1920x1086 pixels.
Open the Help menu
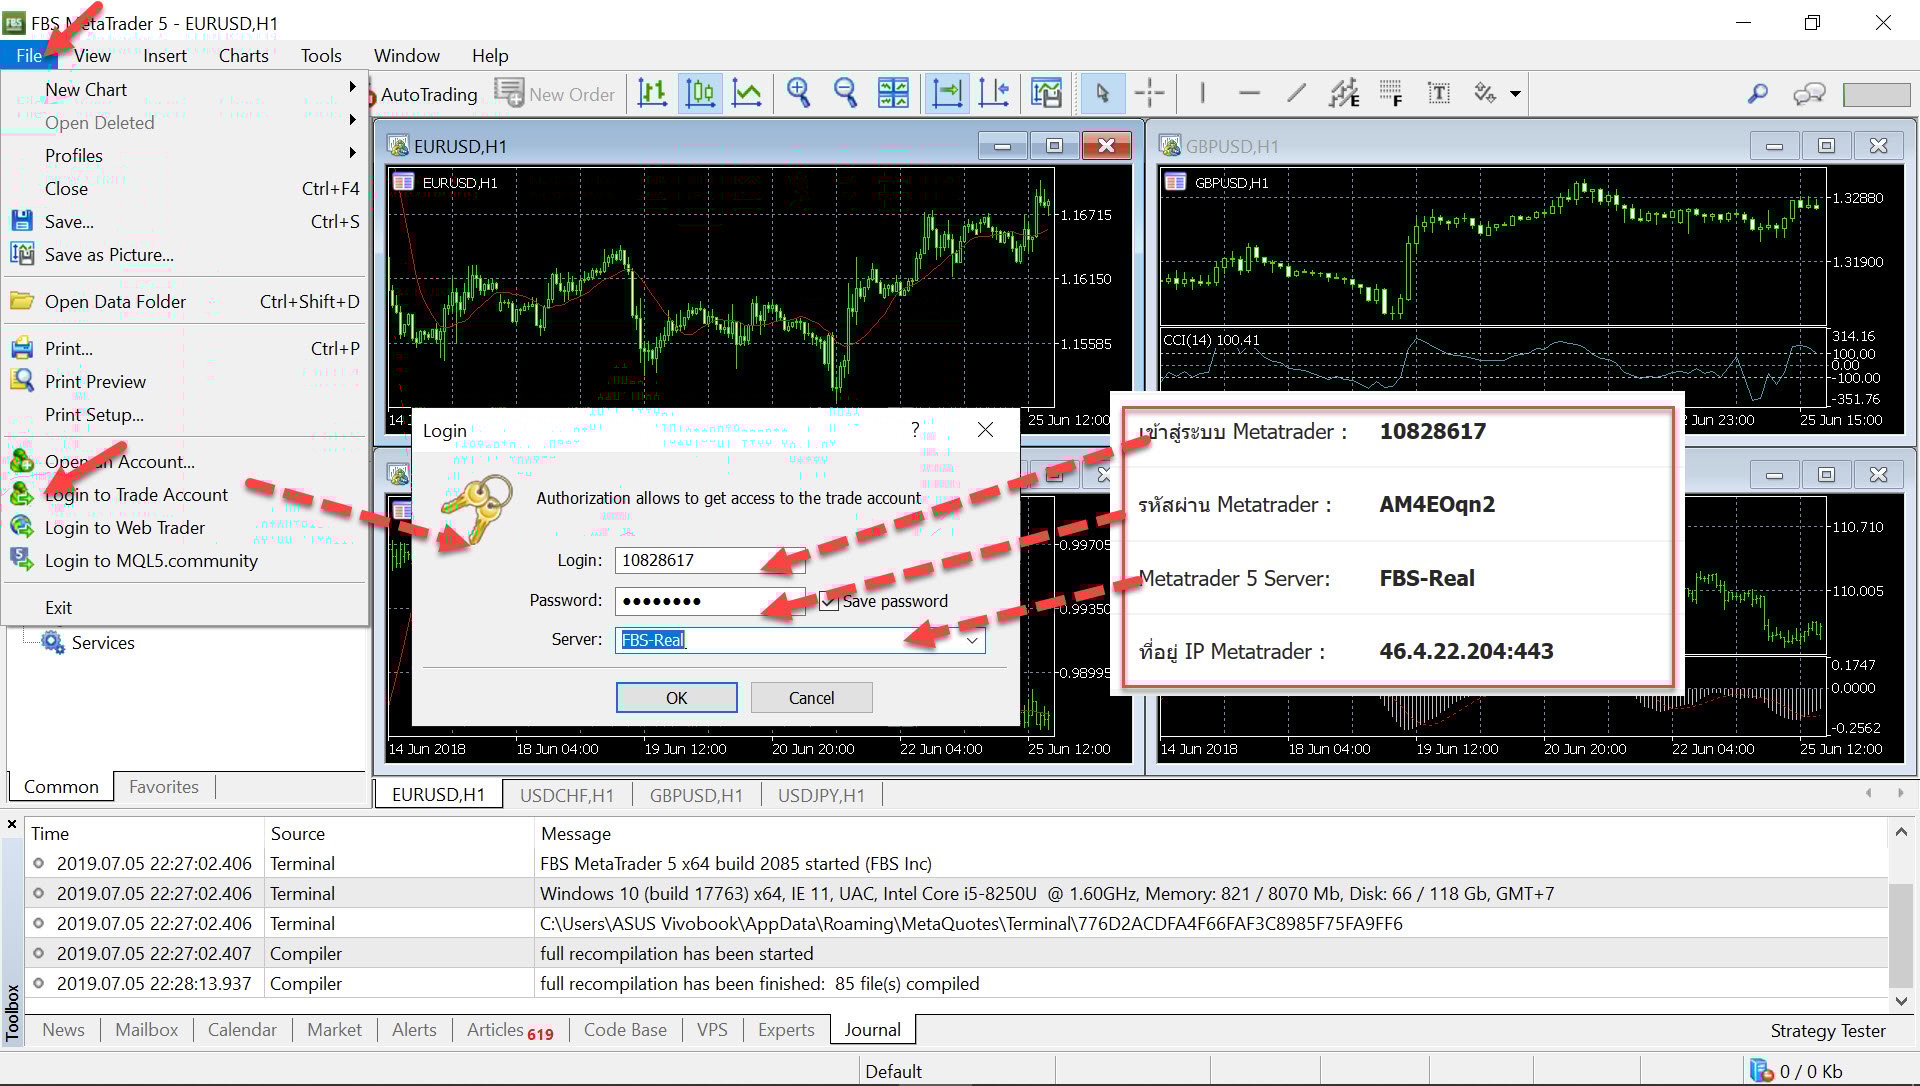coord(490,55)
